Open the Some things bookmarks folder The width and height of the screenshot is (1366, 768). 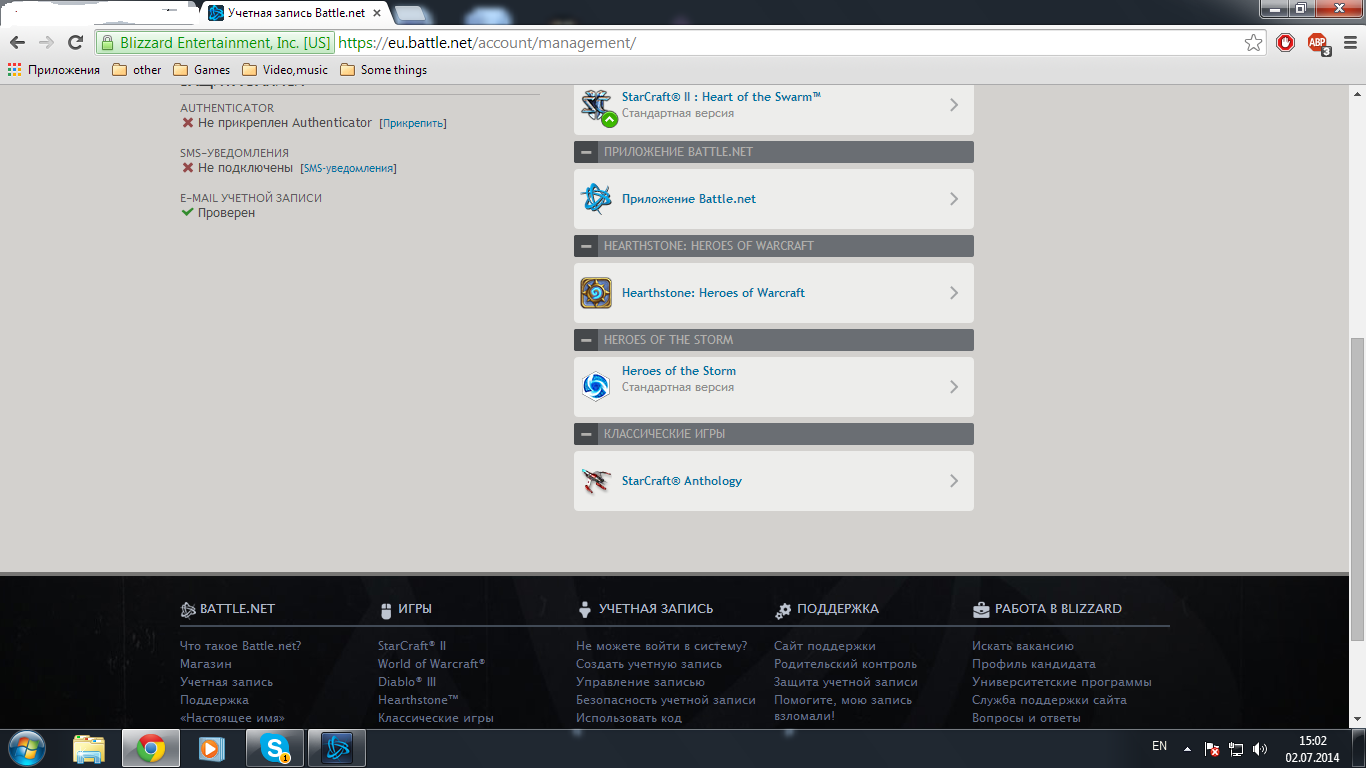[x=384, y=70]
